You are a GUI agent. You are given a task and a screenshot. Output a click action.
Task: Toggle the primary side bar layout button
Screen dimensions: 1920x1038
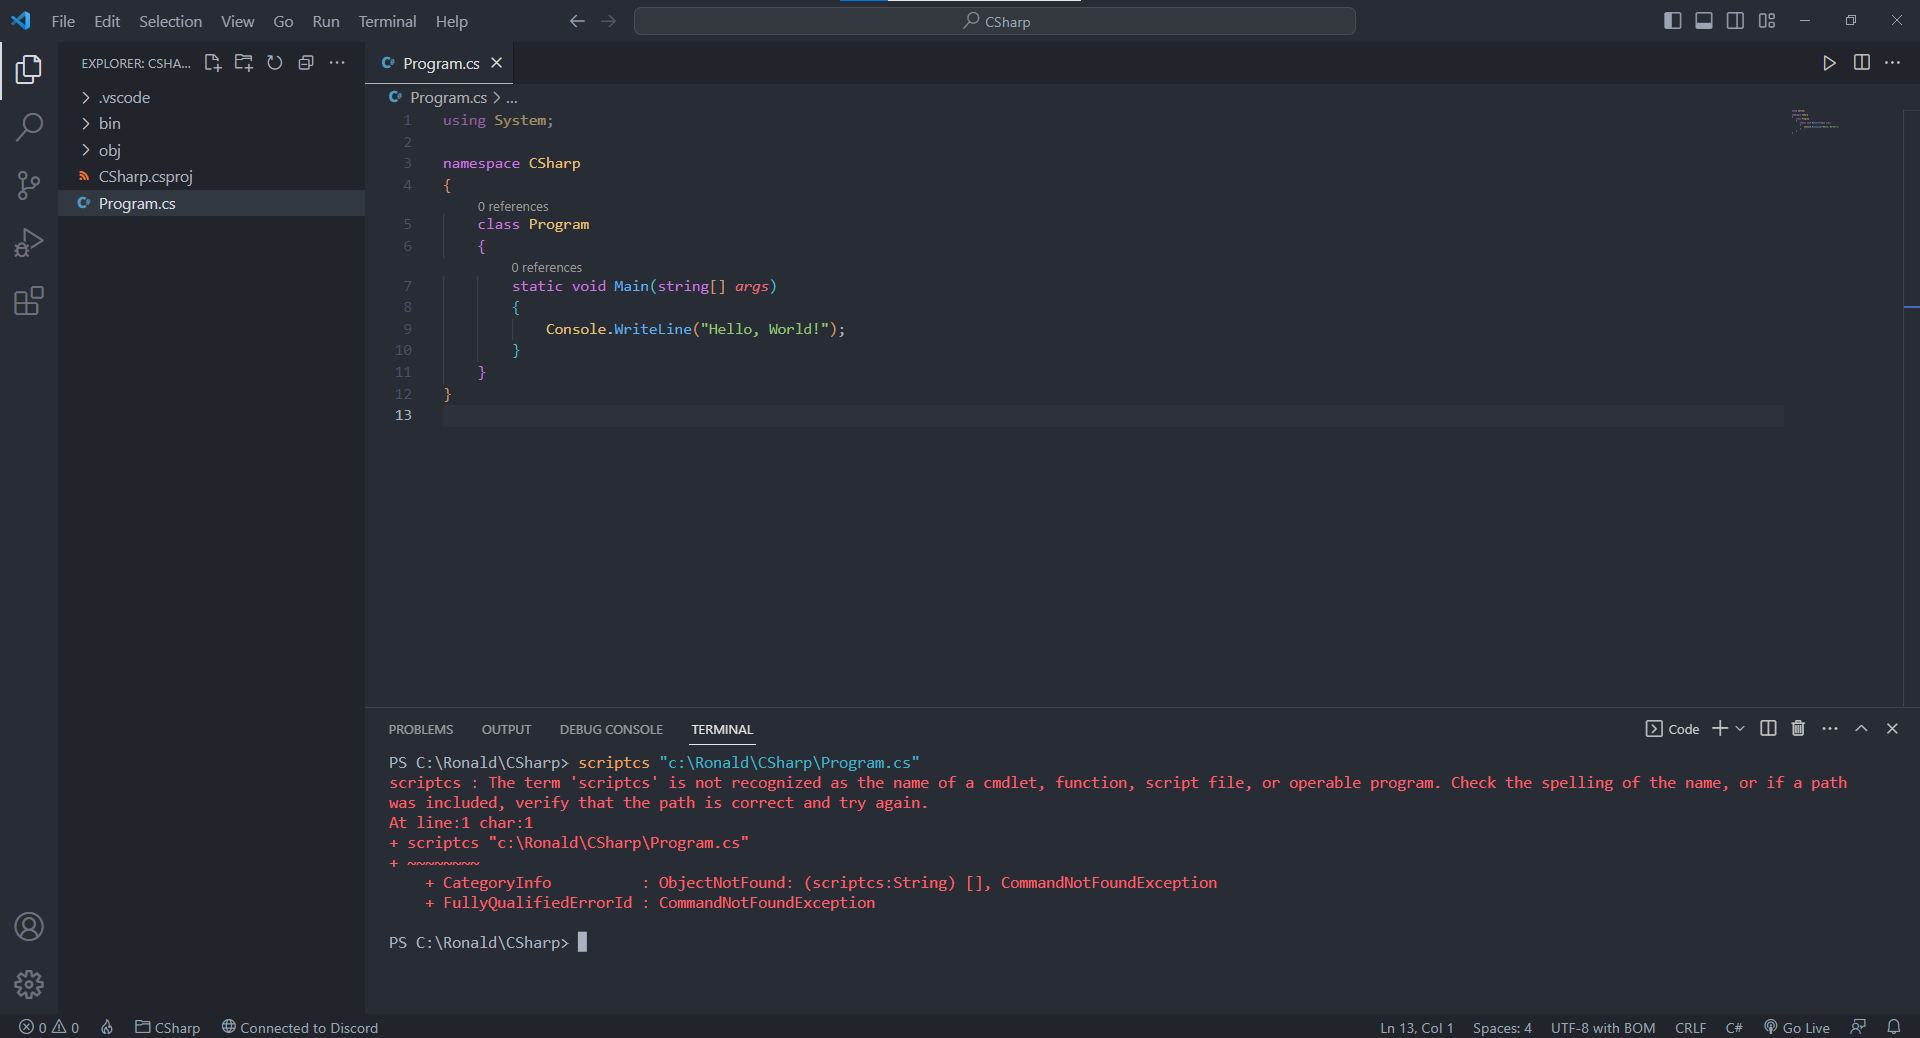coord(1672,21)
